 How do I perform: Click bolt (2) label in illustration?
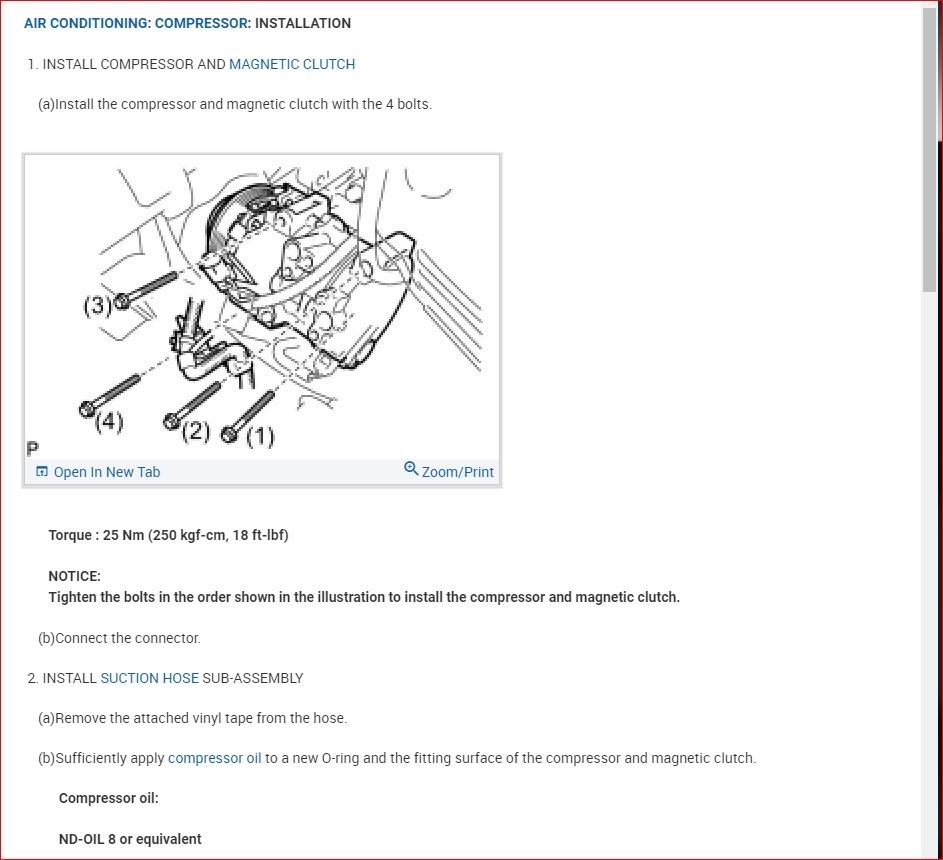[196, 431]
